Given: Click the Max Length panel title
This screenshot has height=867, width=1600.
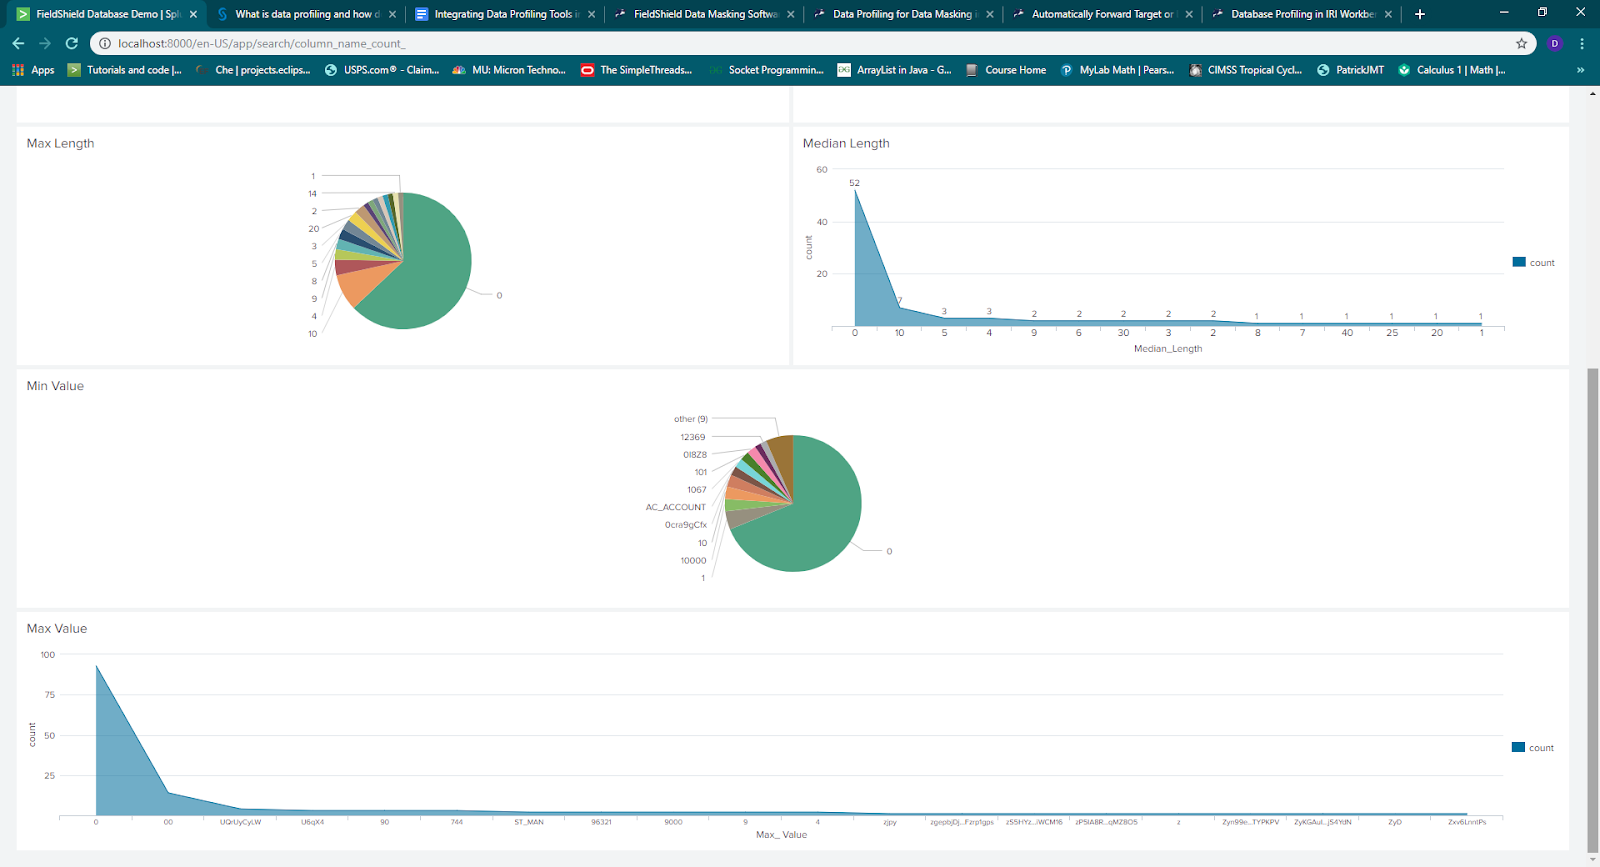Looking at the screenshot, I should 60,143.
